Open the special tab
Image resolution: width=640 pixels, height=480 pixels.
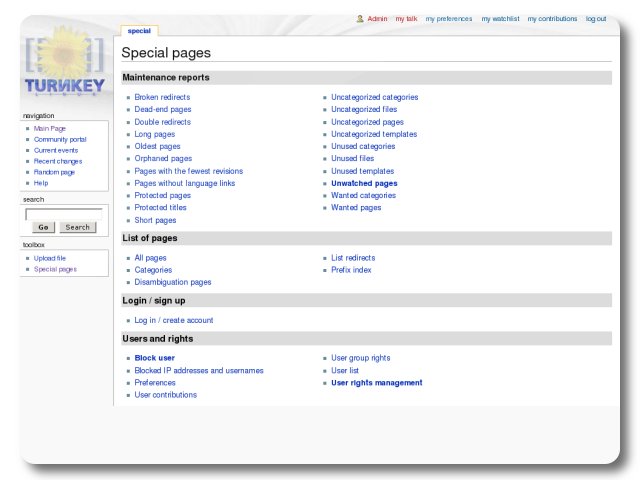[x=139, y=31]
